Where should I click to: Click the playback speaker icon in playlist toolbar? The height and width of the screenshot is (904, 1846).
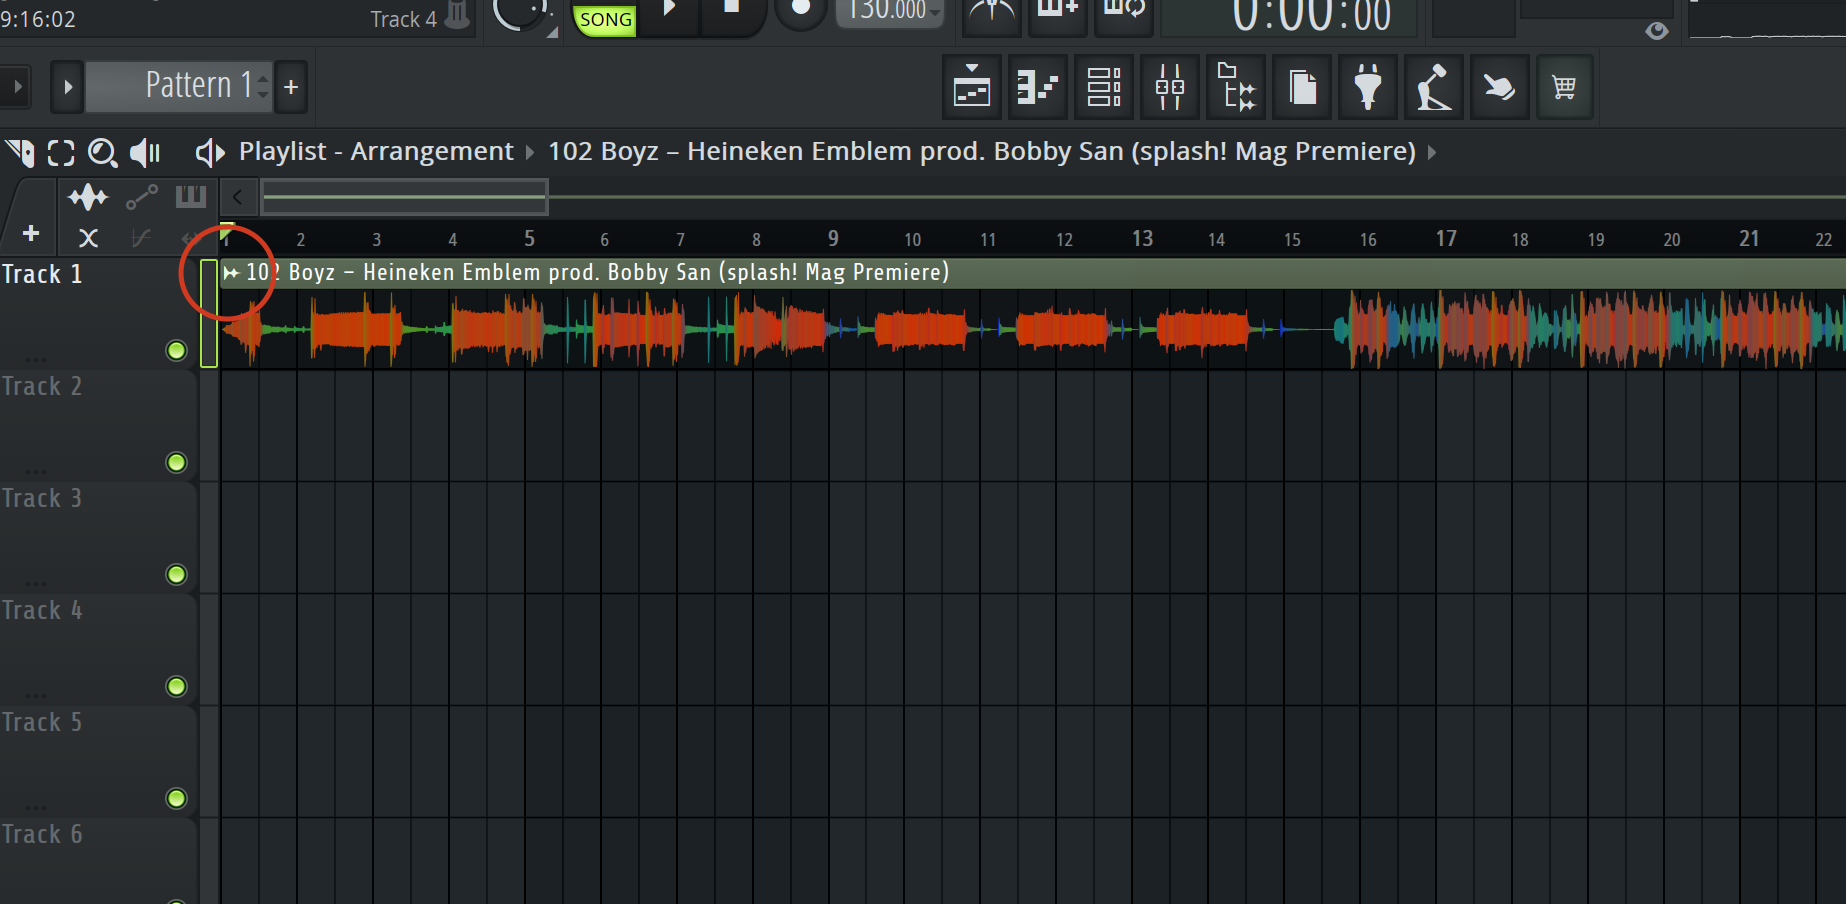[x=145, y=152]
